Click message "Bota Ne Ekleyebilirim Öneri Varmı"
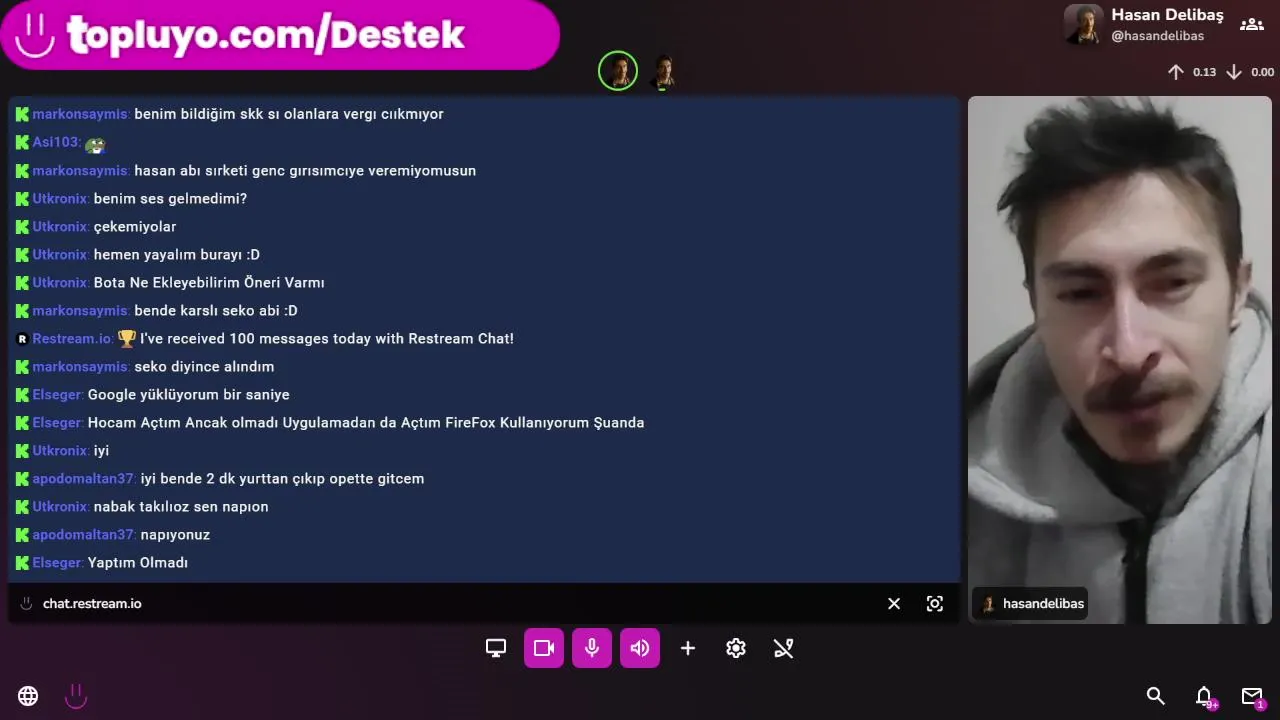1280x720 pixels. 209,283
